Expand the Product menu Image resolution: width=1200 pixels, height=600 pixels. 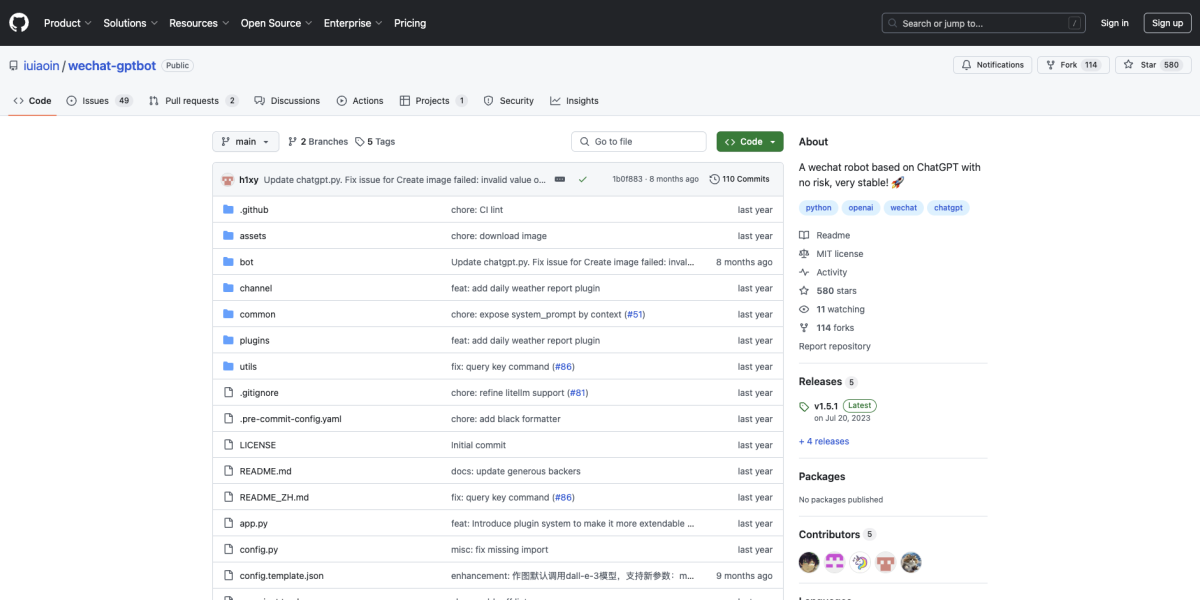(x=67, y=23)
